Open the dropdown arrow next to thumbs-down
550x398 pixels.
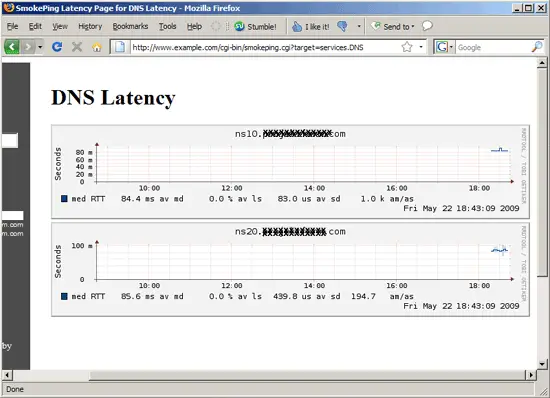point(359,26)
